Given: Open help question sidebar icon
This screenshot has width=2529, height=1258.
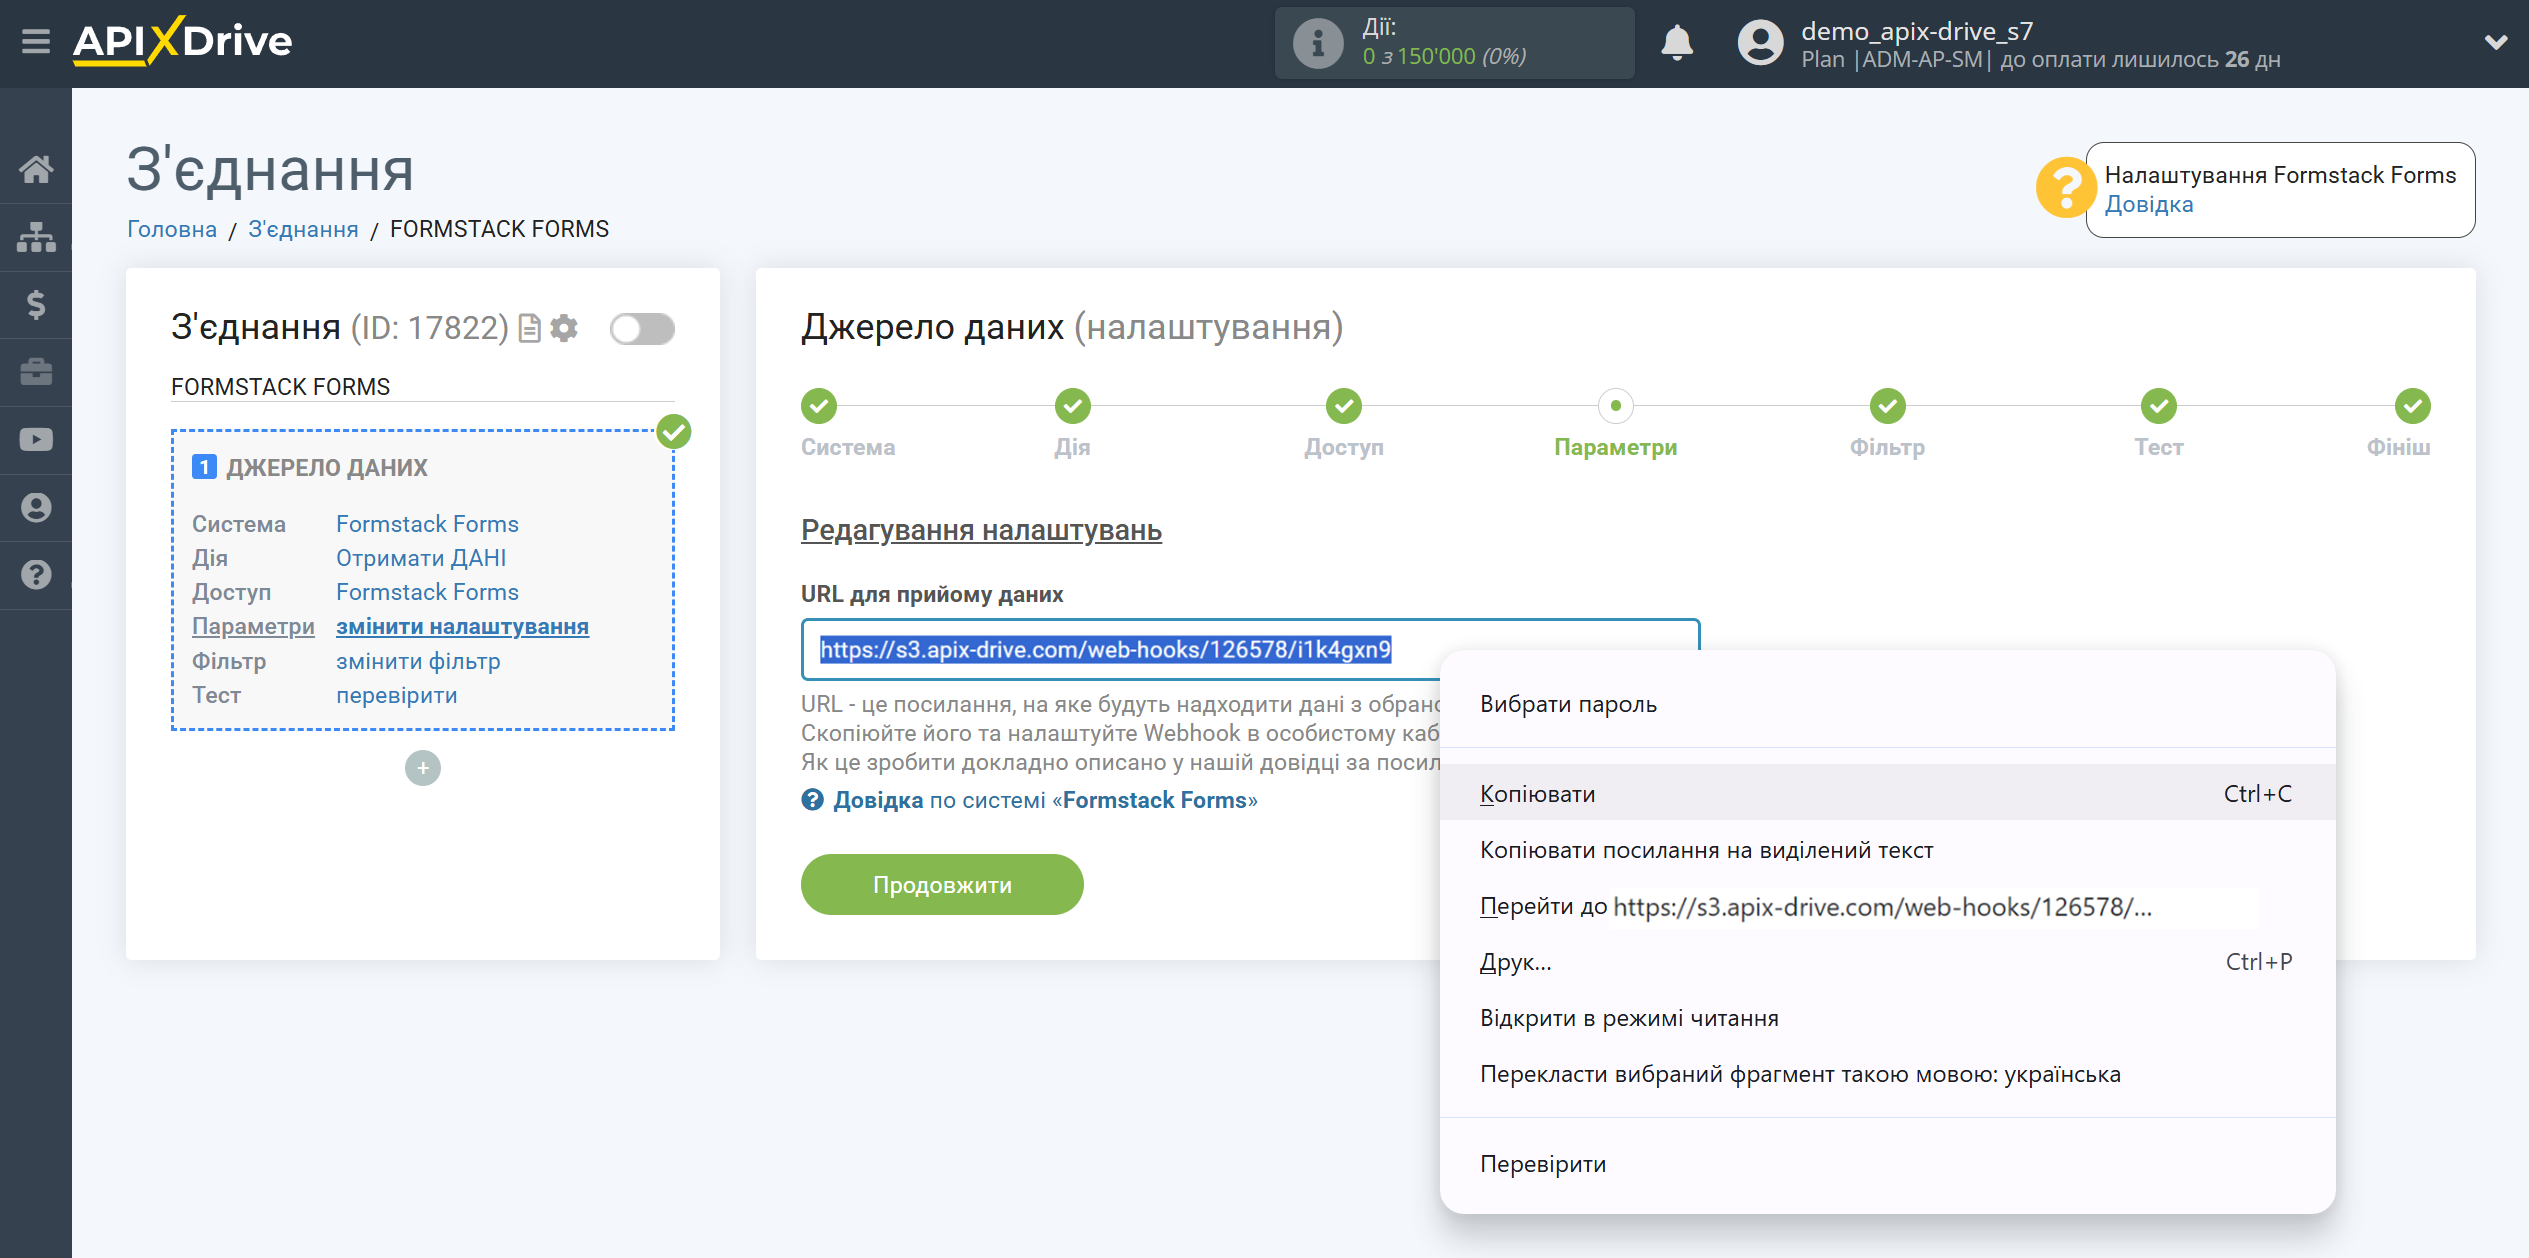Looking at the screenshot, I should point(36,575).
